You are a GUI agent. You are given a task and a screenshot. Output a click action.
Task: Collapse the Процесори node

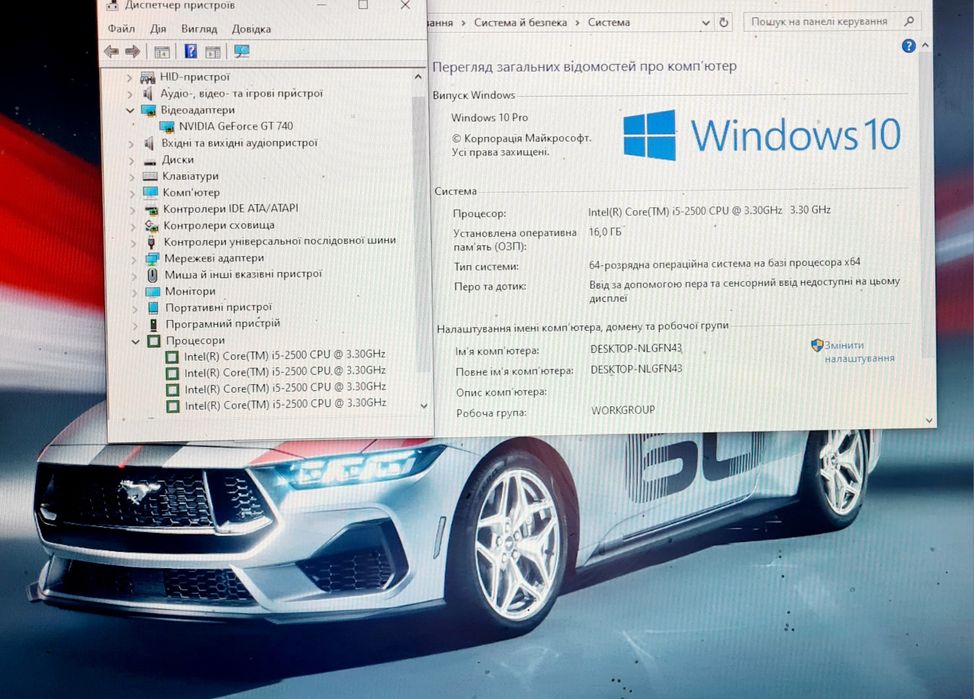(x=135, y=341)
